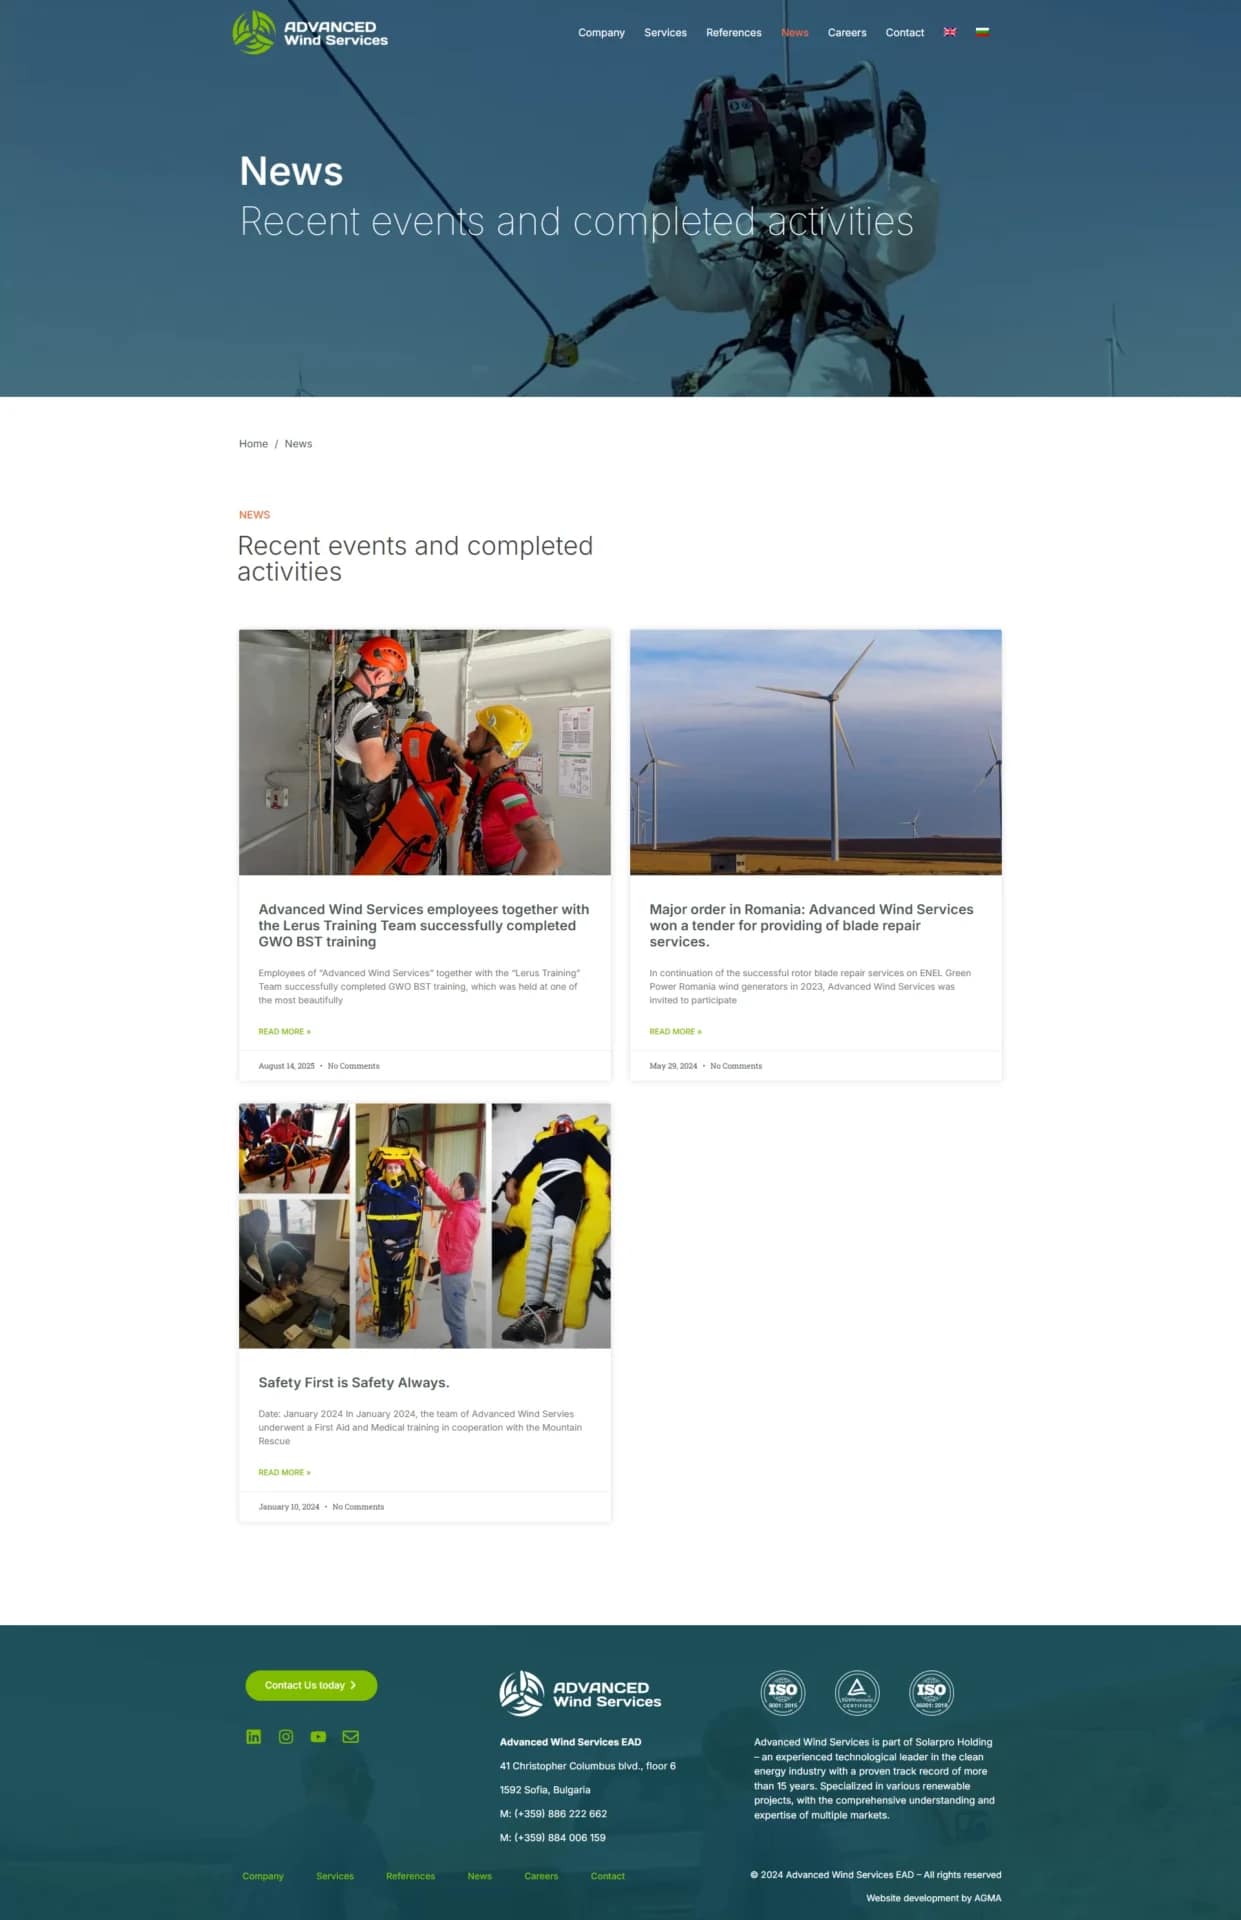Click the Advanced Wind Services header logo
Screen dimensions: 1241x1920
pyautogui.click(x=310, y=33)
